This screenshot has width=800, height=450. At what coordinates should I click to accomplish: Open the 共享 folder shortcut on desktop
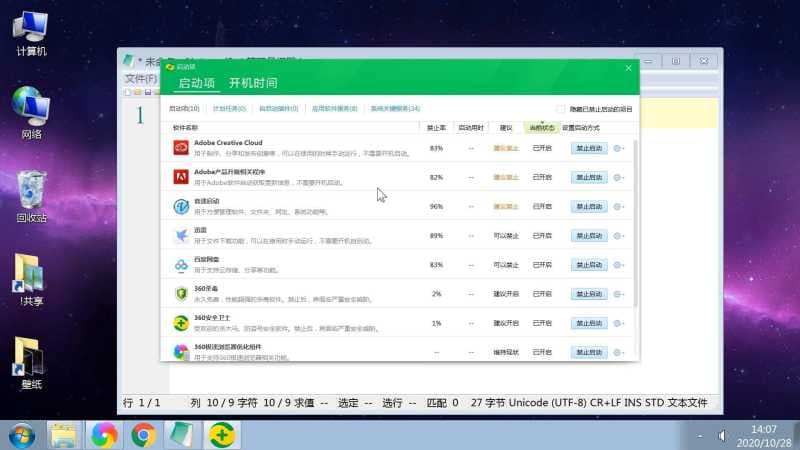tap(30, 280)
